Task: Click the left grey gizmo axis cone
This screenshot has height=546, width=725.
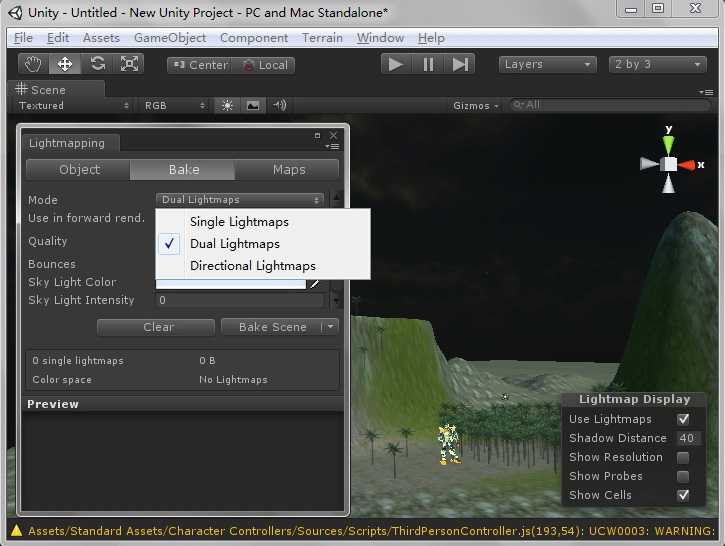Action: pos(649,164)
